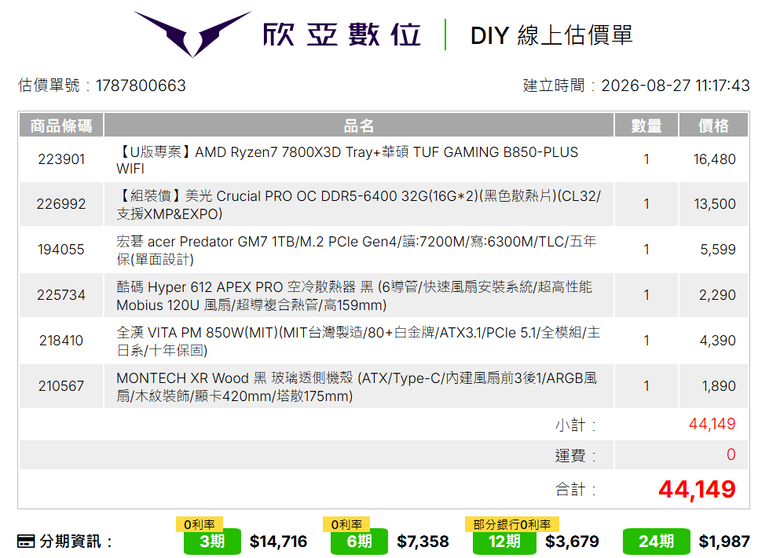Select the green 12期 installment badge
The height and width of the screenshot is (558, 780).
(x=504, y=541)
